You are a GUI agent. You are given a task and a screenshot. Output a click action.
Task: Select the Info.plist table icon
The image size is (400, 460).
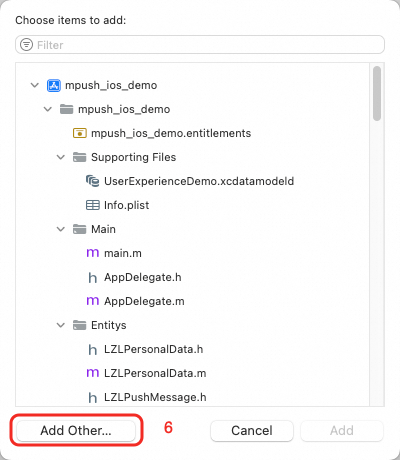click(93, 205)
